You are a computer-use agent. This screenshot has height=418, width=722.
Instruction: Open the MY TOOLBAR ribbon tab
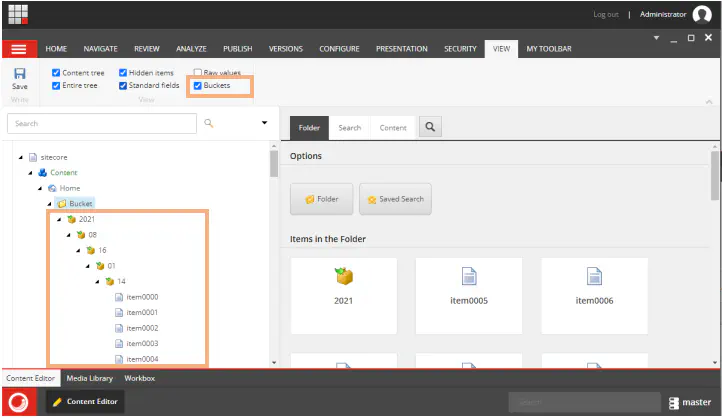tap(549, 49)
